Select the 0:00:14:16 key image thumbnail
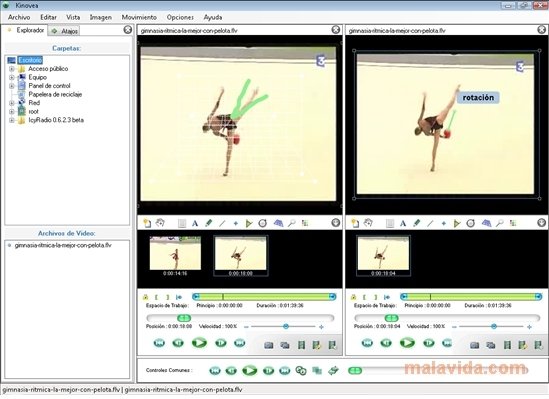Image resolution: width=549 pixels, height=399 pixels. click(x=175, y=256)
